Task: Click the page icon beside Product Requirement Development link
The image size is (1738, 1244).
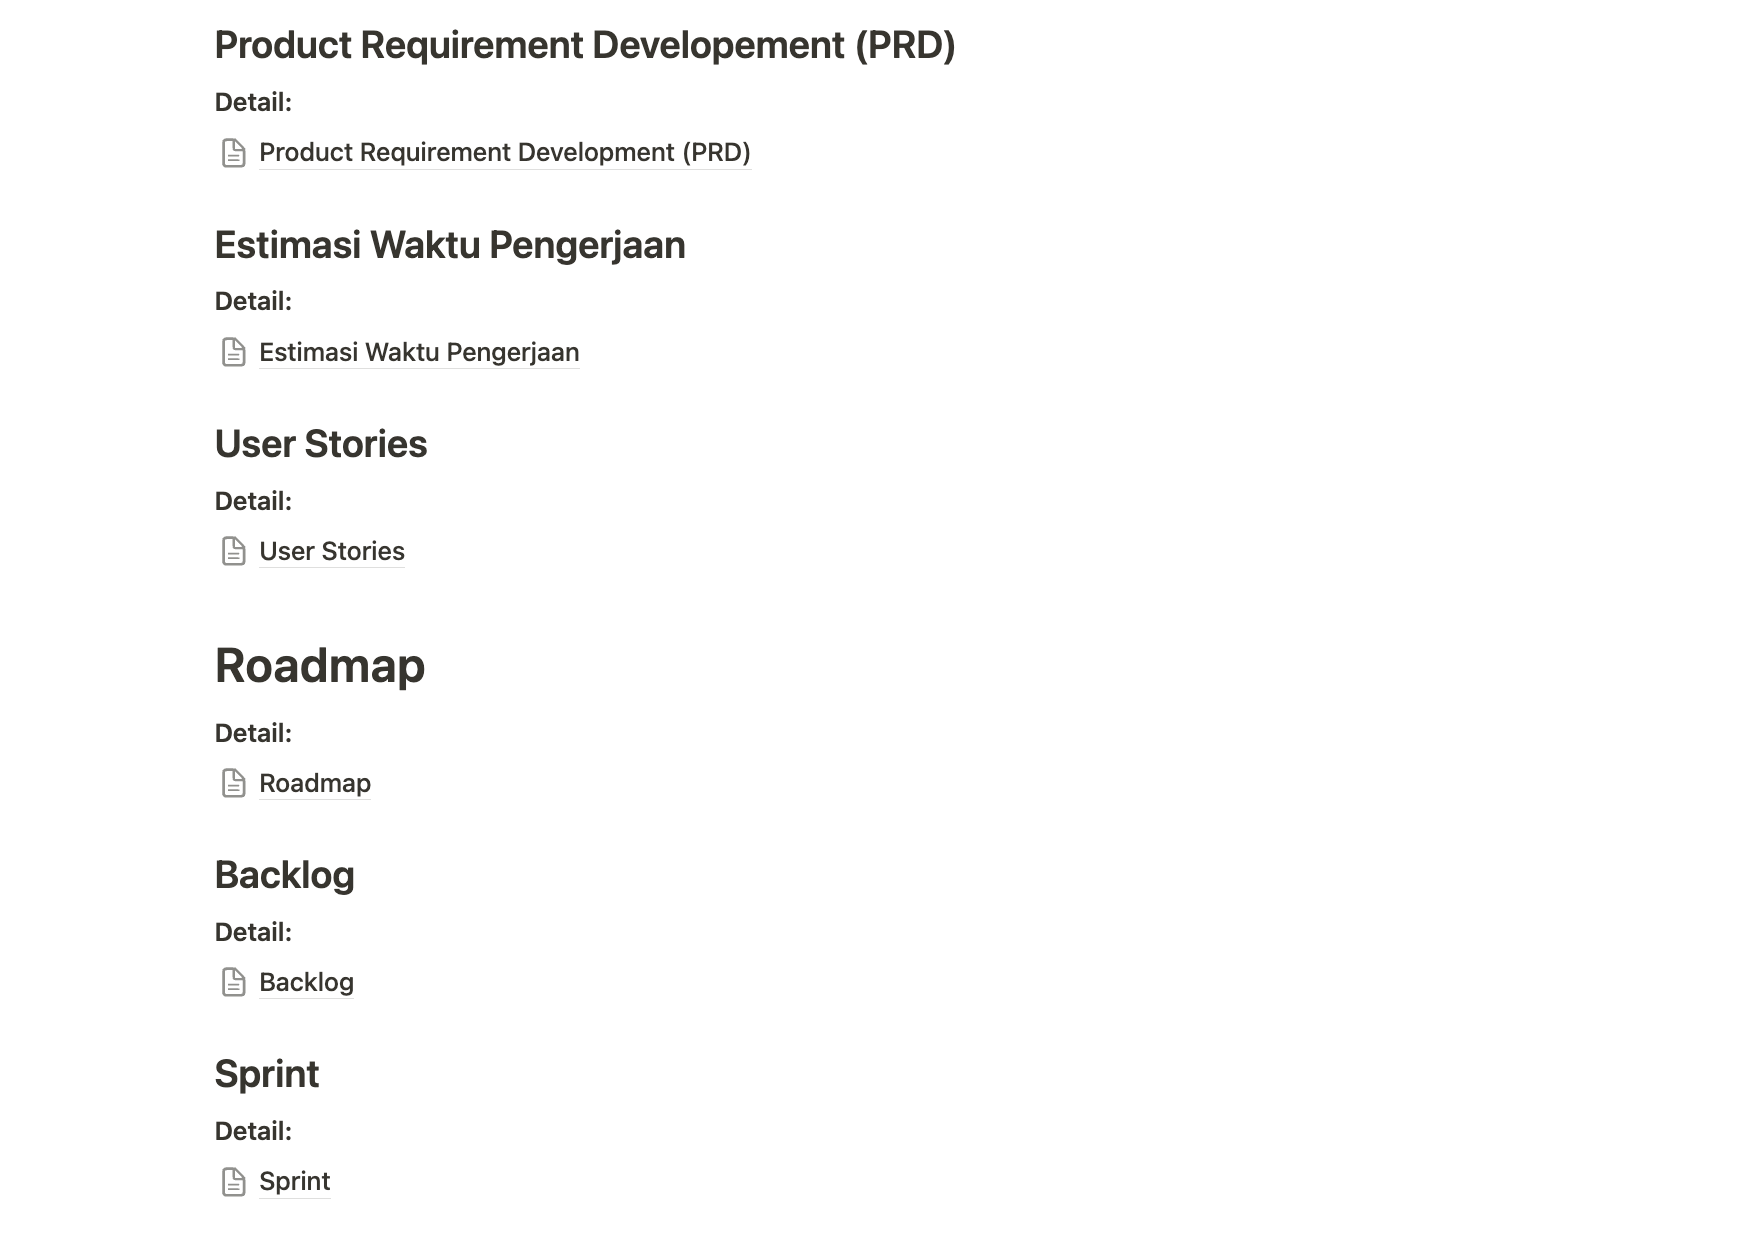Action: [233, 153]
